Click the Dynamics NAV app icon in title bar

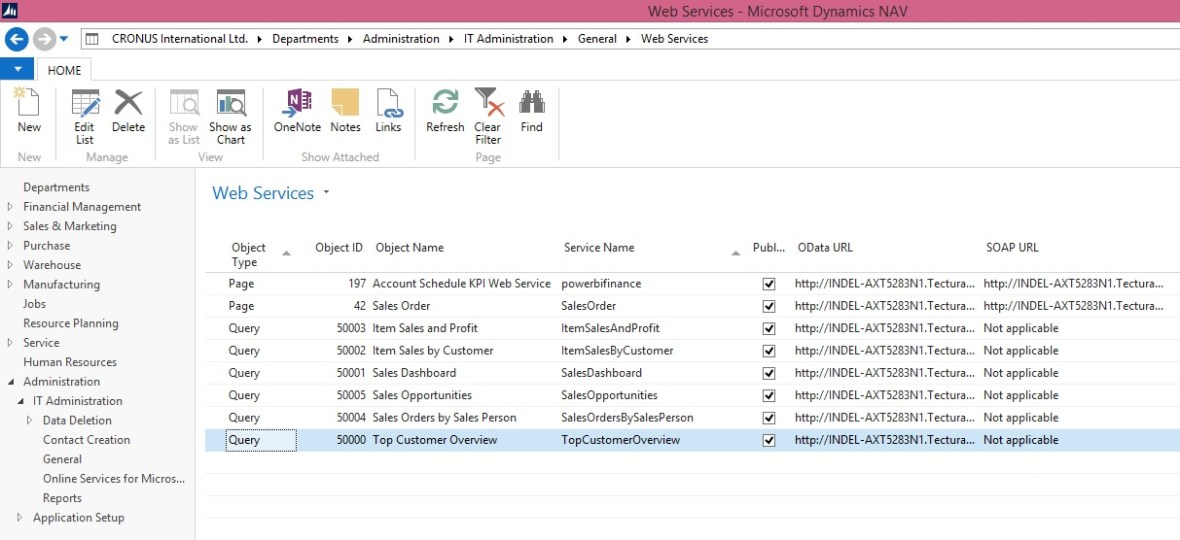click(11, 11)
